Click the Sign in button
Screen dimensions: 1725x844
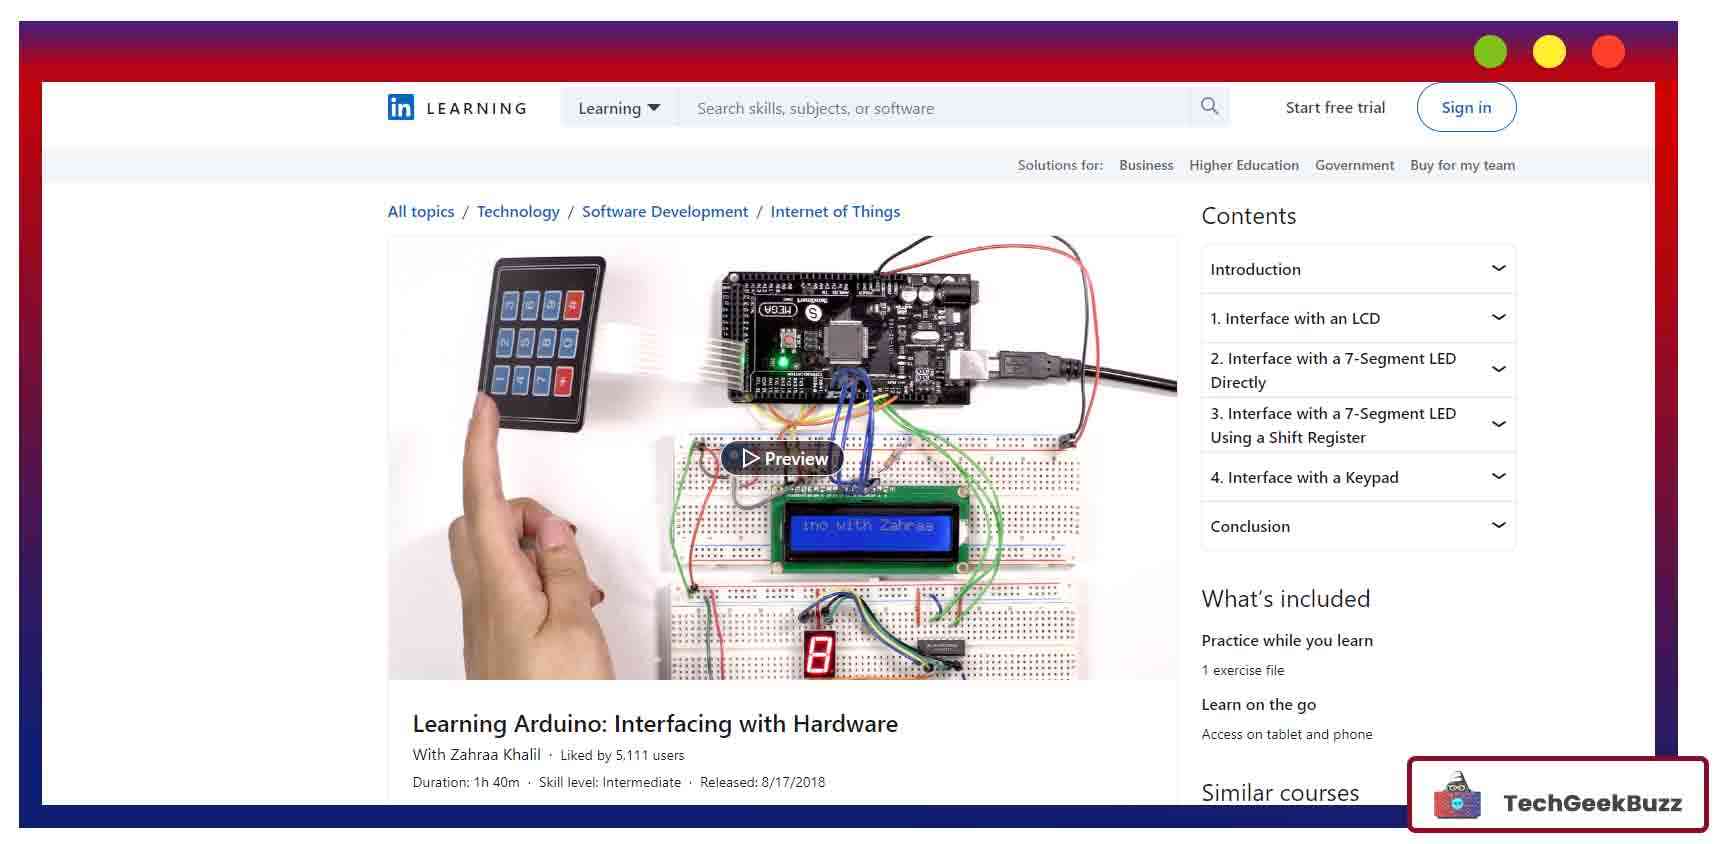click(x=1466, y=108)
